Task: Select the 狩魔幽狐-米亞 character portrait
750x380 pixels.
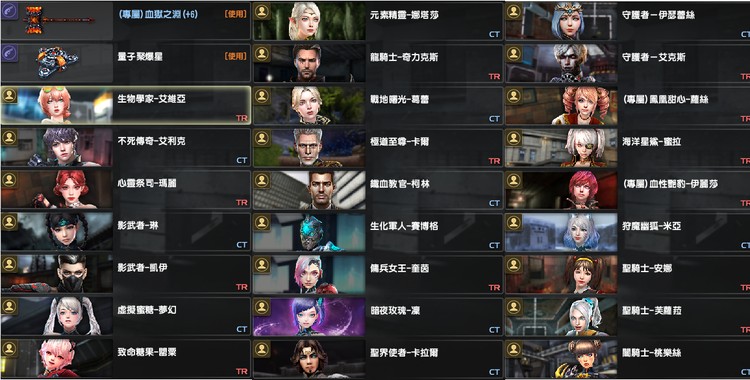Action: click(562, 232)
